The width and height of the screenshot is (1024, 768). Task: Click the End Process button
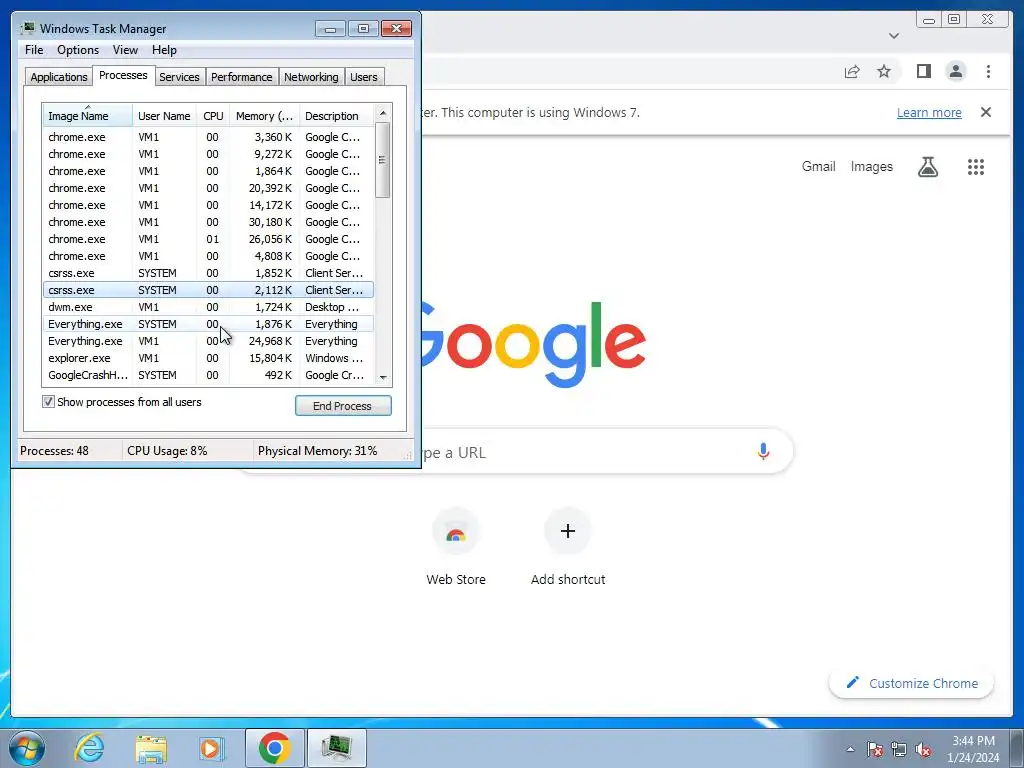pyautogui.click(x=343, y=406)
